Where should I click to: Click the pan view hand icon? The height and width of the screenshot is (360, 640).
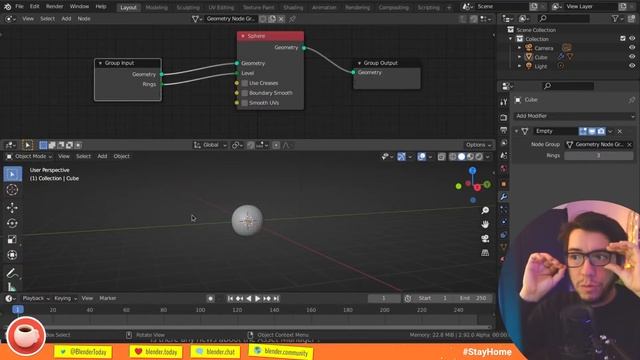(x=485, y=224)
